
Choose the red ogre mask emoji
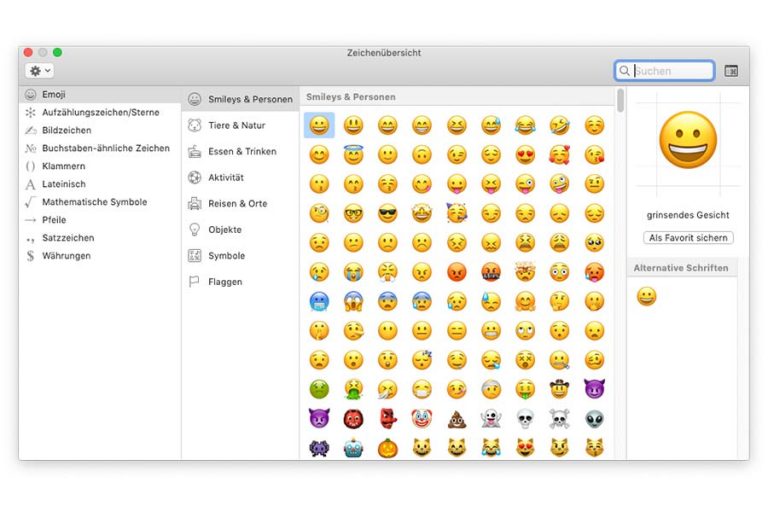pos(353,419)
